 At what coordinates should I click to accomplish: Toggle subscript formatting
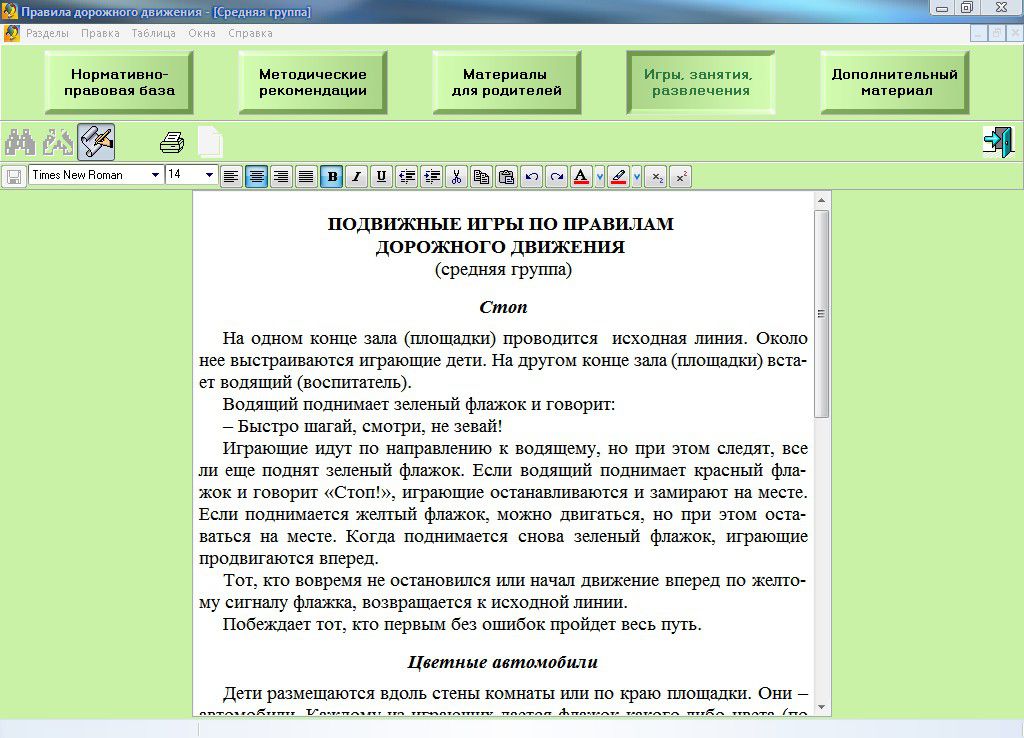656,176
